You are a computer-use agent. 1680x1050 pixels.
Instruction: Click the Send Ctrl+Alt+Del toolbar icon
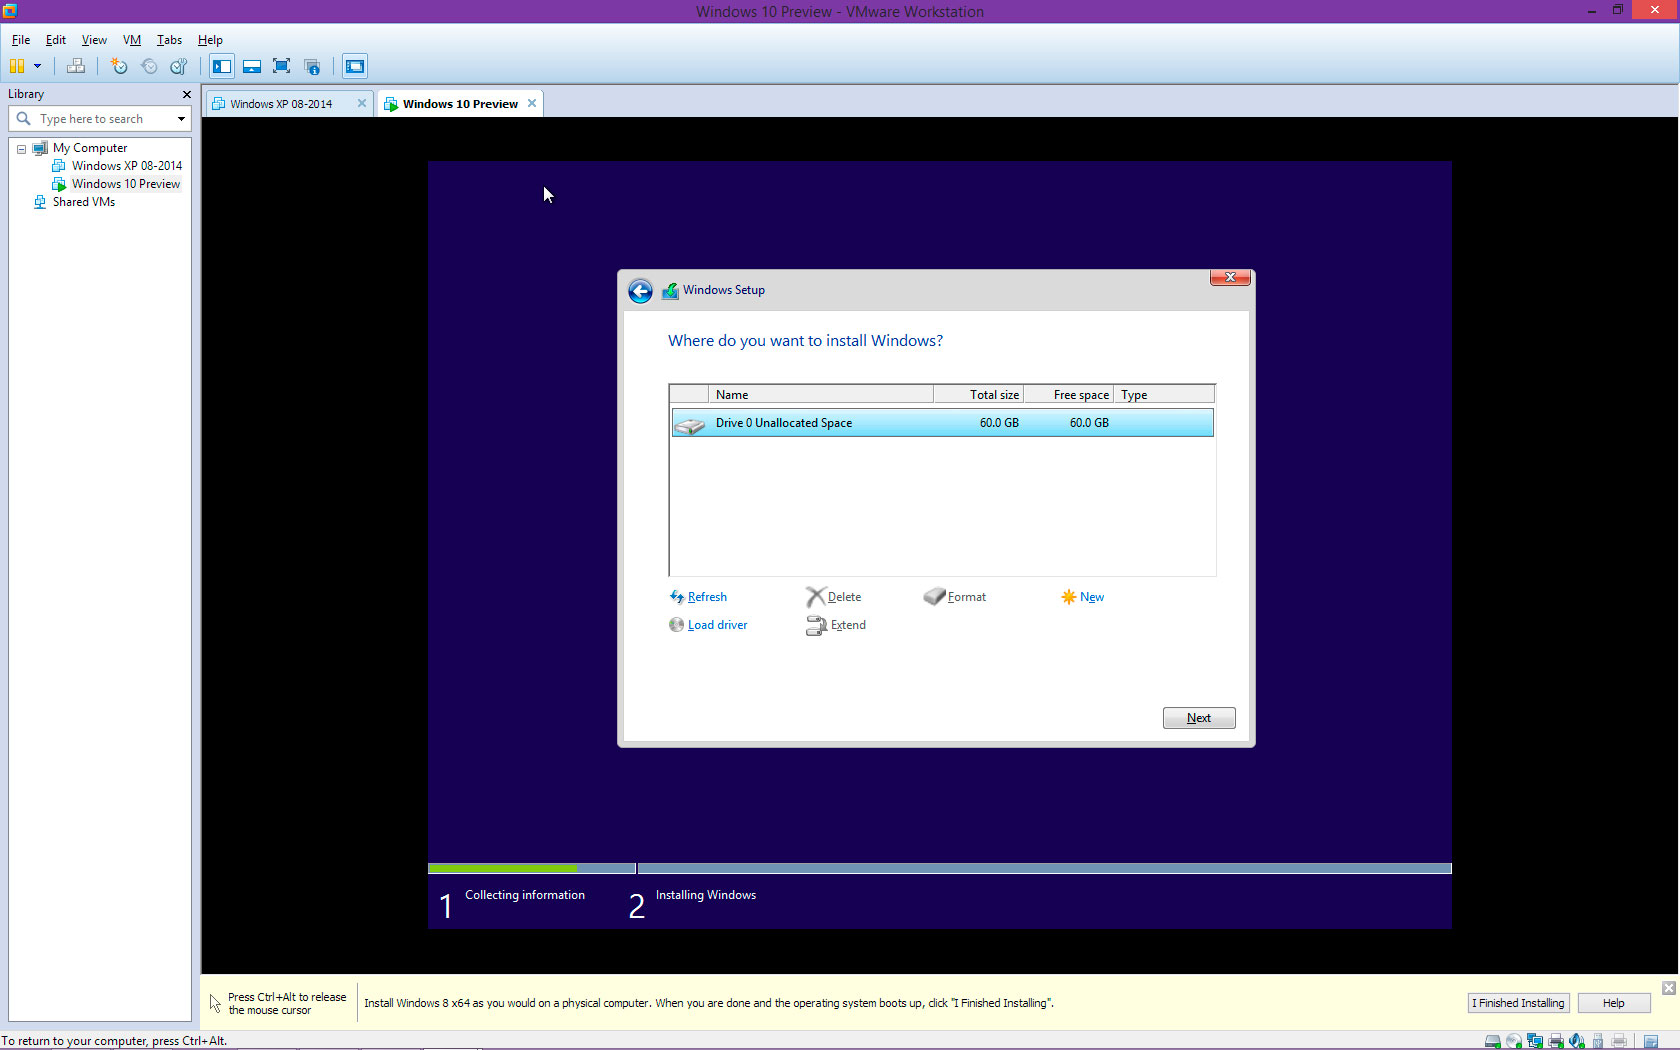tap(76, 67)
